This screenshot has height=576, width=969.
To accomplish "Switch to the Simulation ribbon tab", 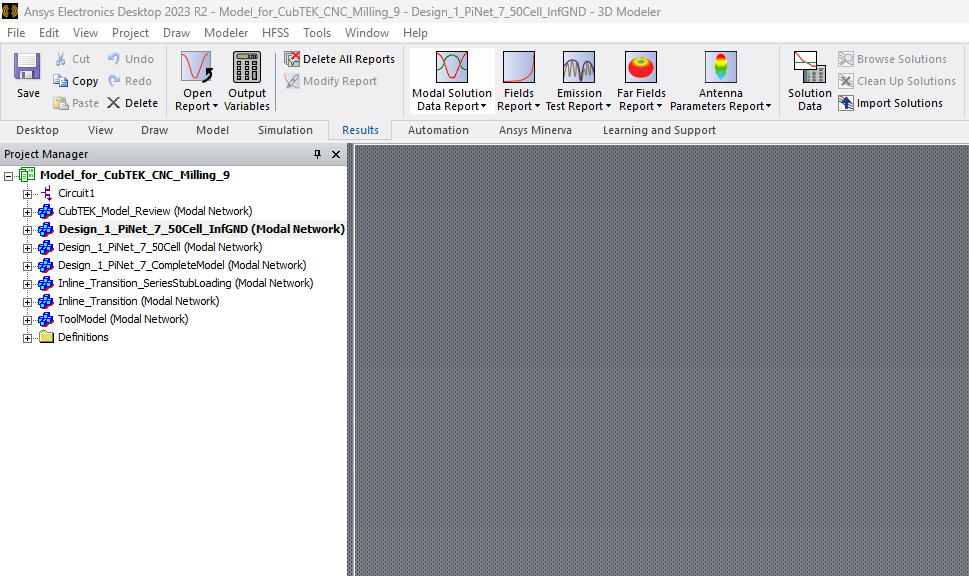I will click(x=286, y=130).
